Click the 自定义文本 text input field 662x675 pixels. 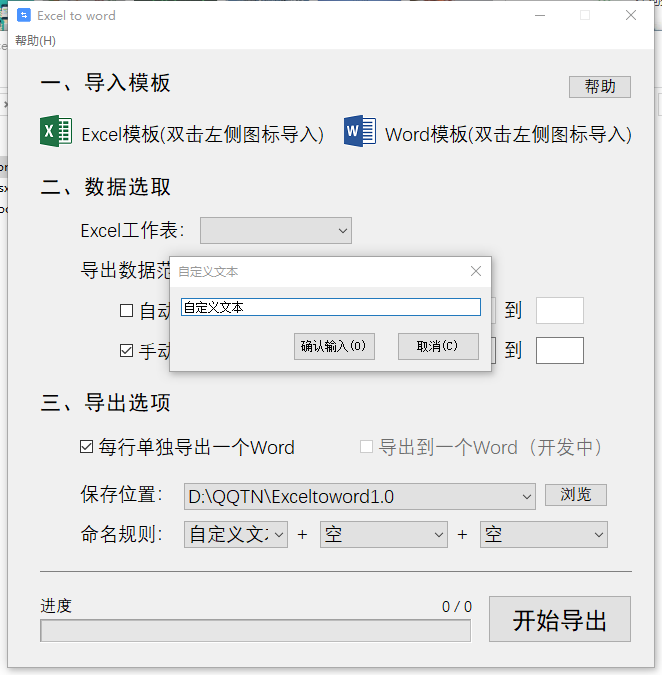tap(331, 307)
